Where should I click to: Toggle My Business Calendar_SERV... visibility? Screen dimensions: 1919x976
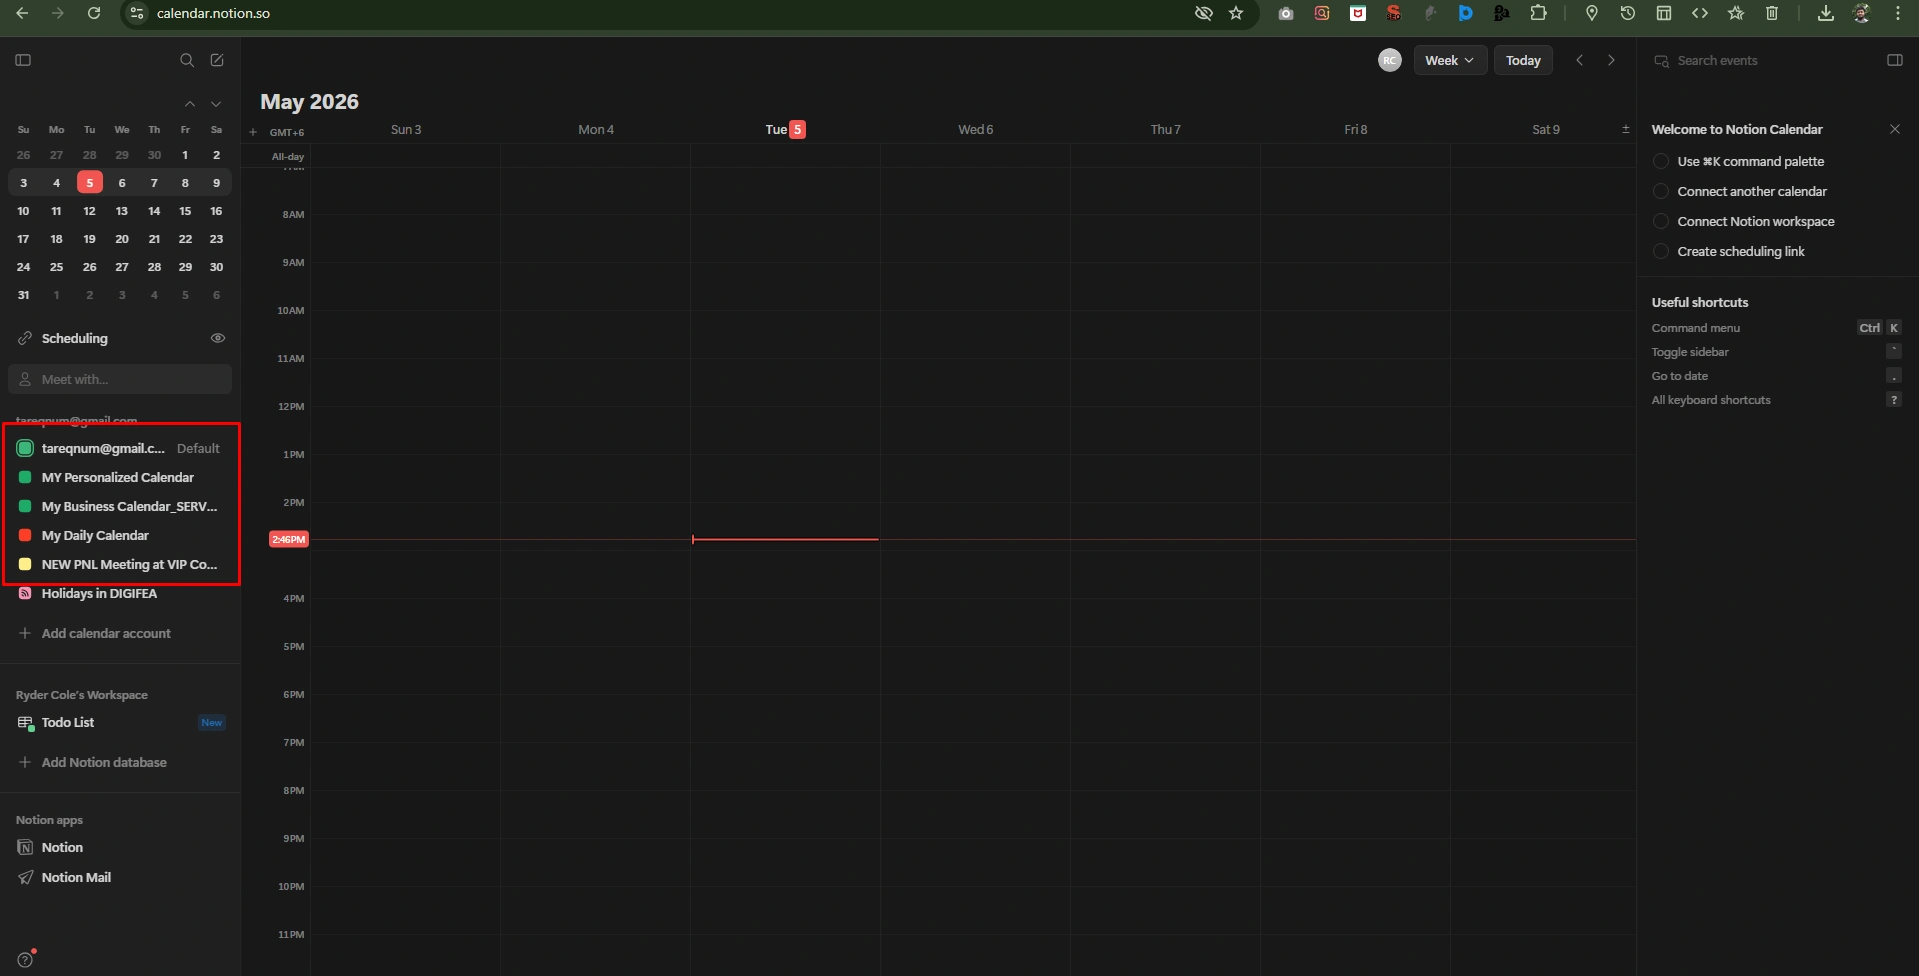pos(25,506)
